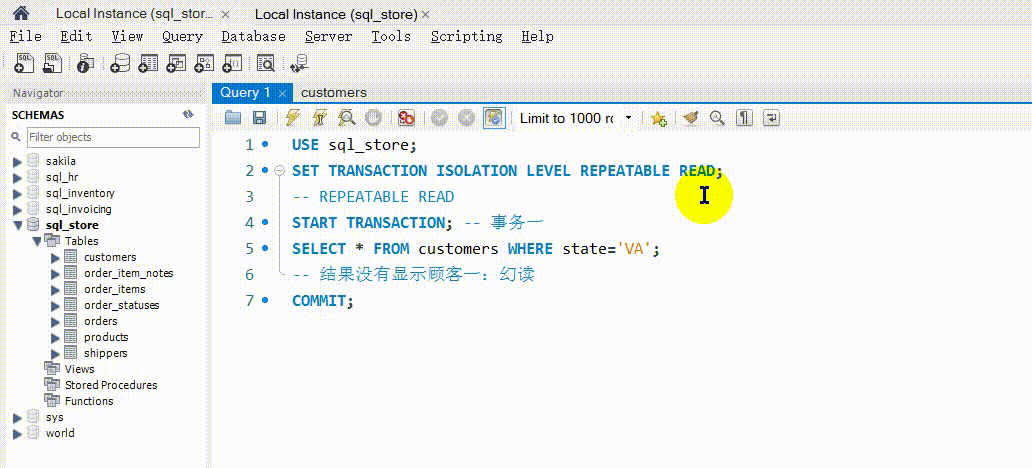Screen dimensions: 1032x468
Task: Expand the sys schema
Action: click(x=16, y=417)
